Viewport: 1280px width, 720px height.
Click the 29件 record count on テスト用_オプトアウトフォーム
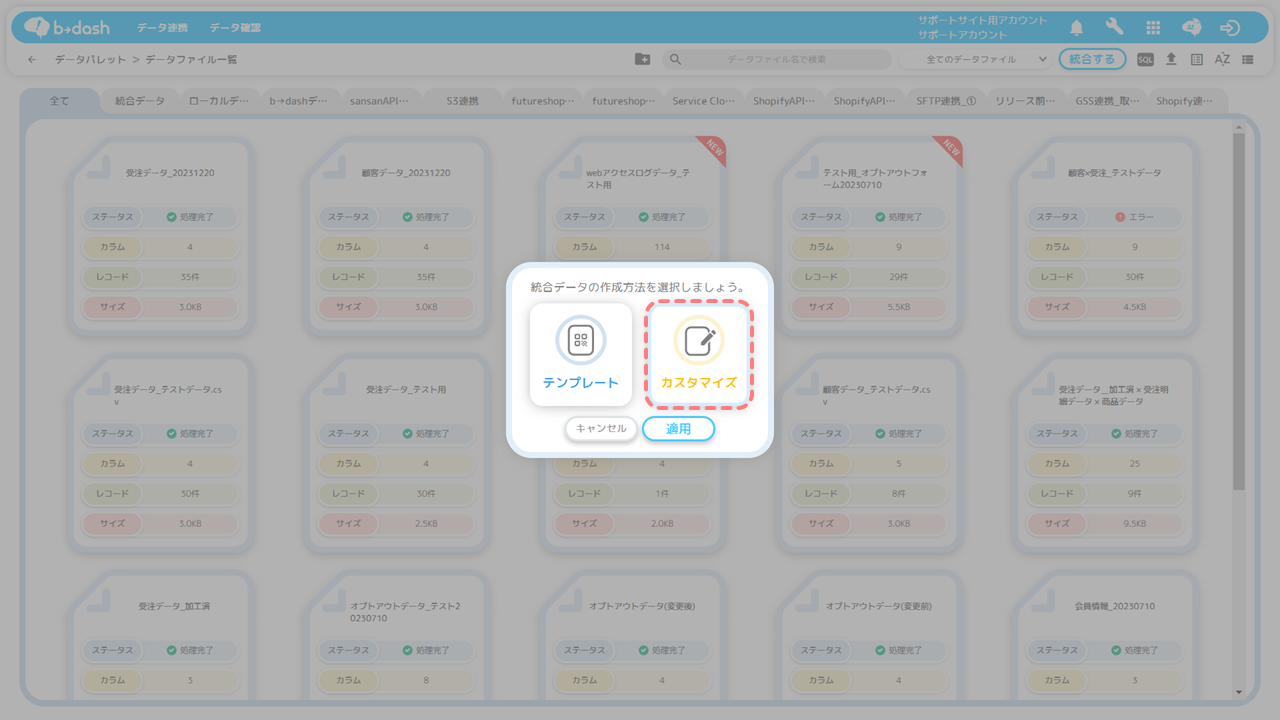[x=897, y=277]
